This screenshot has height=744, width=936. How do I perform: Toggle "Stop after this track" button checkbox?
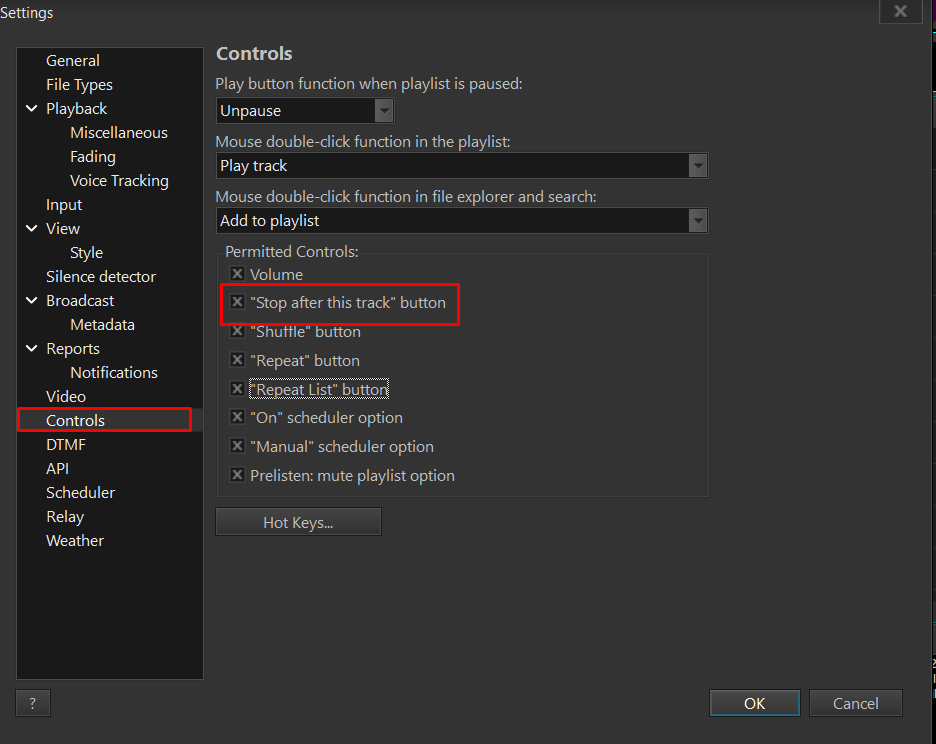coord(237,302)
